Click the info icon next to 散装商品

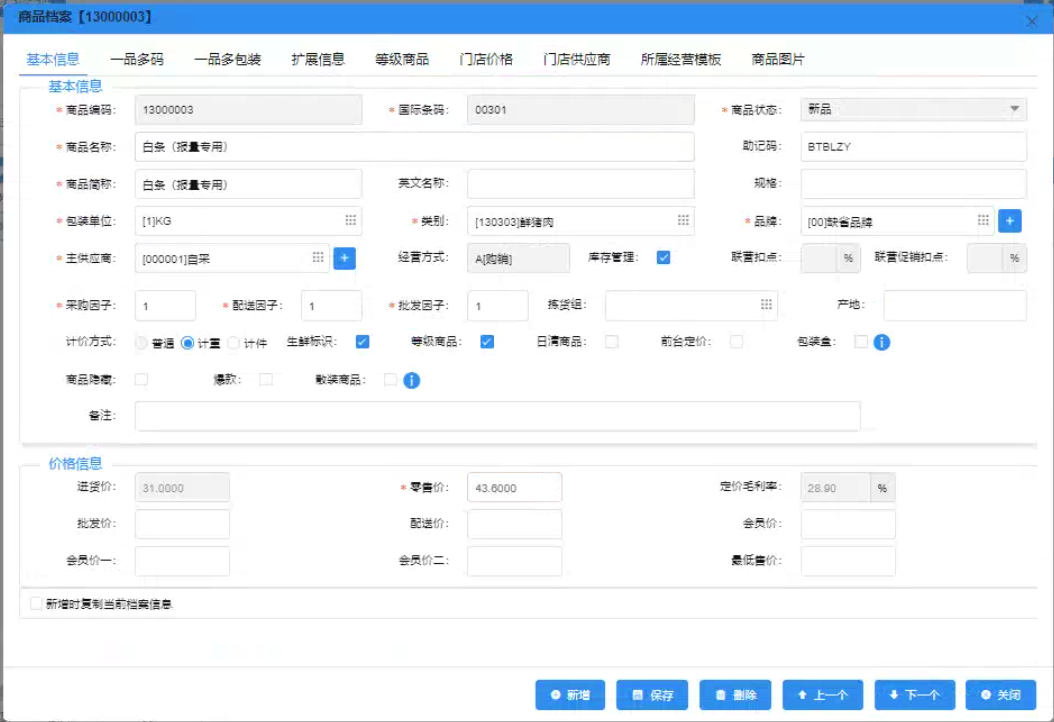412,380
